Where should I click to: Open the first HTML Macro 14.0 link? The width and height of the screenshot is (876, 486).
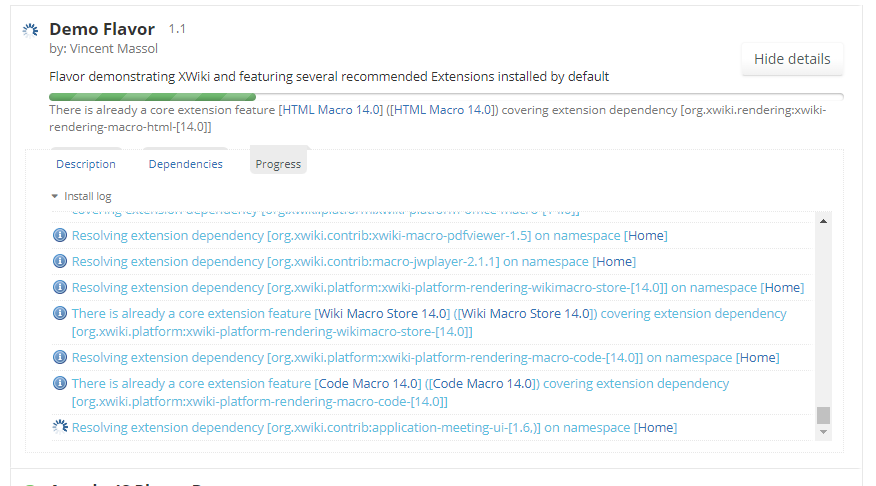coord(331,110)
